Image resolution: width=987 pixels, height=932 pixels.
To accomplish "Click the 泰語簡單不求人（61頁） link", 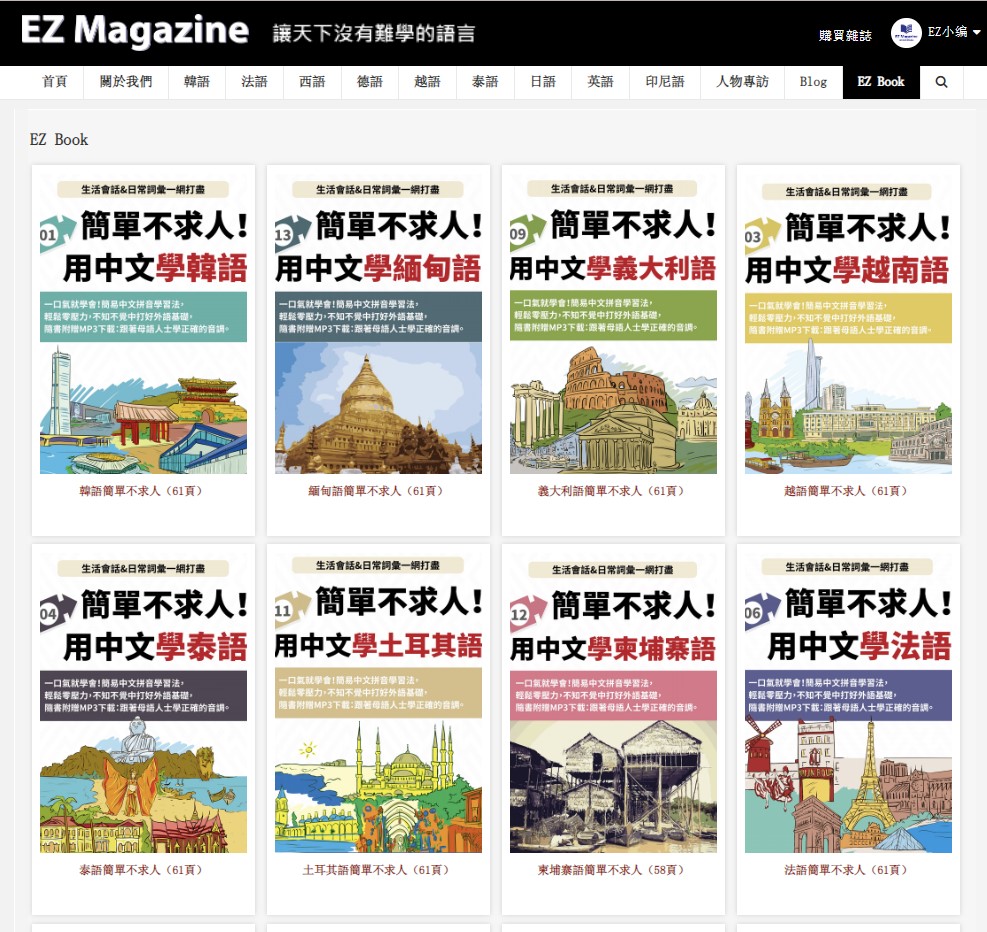I will [144, 870].
